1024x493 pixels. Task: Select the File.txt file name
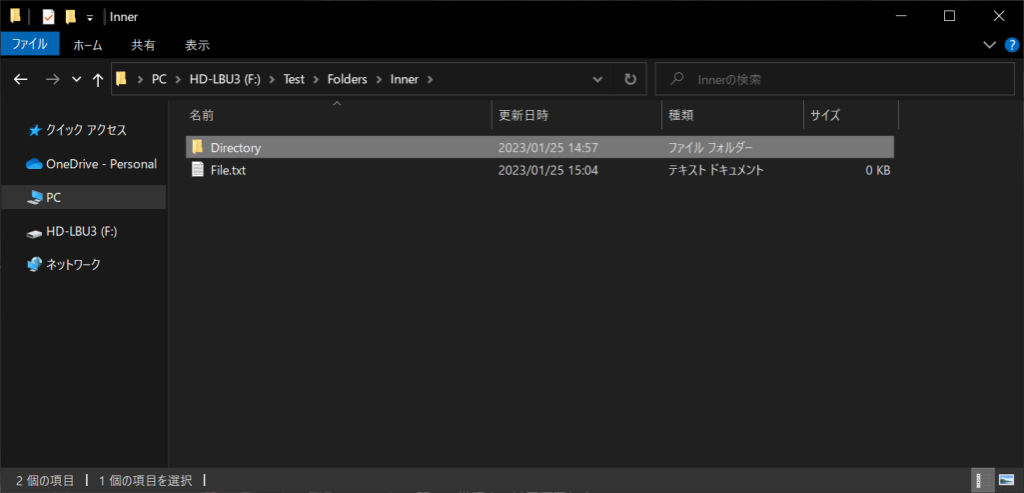pyautogui.click(x=228, y=170)
